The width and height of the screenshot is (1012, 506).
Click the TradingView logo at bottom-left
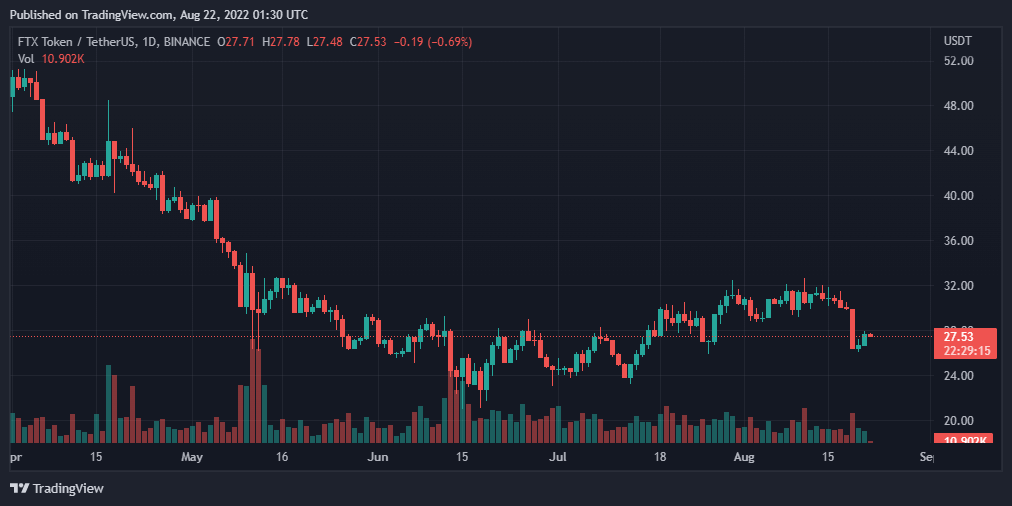(x=57, y=488)
